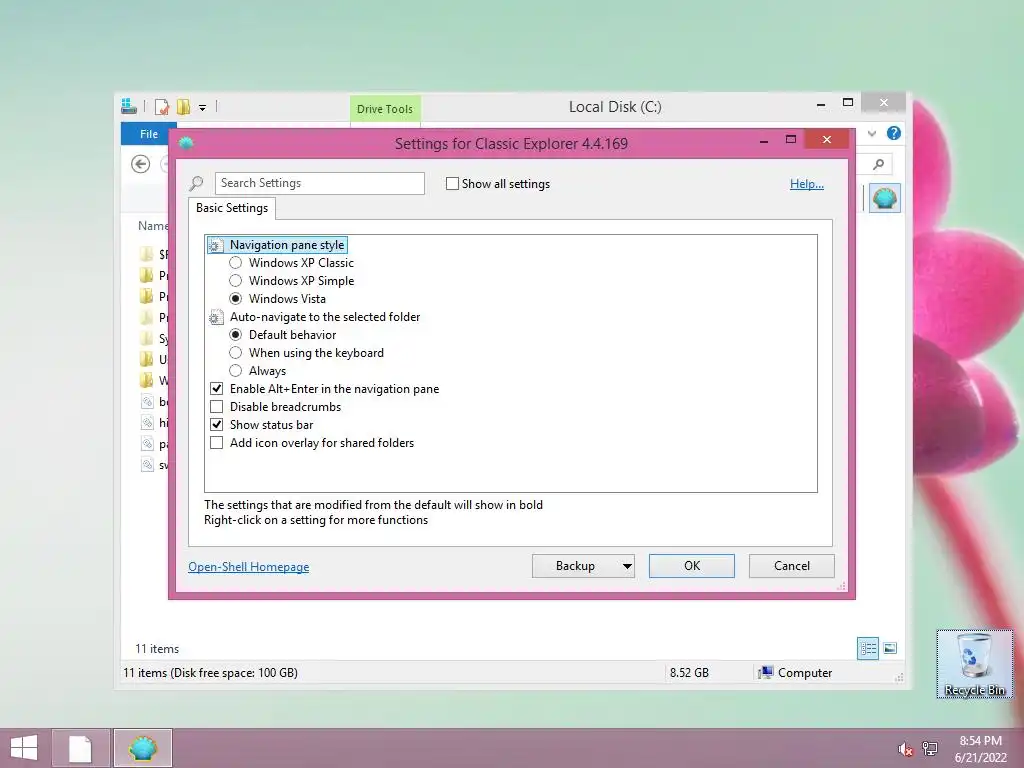Toggle Enable Alt+Enter in the navigation pane

point(217,389)
